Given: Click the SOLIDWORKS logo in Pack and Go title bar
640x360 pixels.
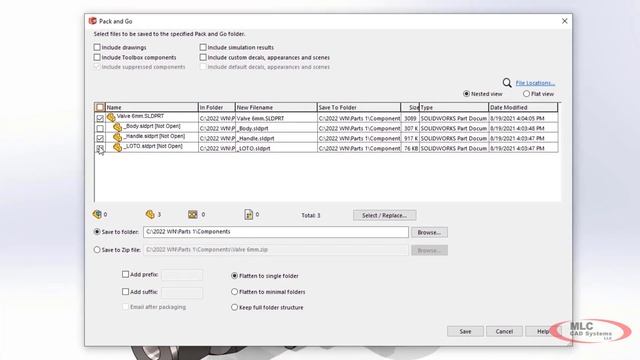Looking at the screenshot, I should coord(93,21).
